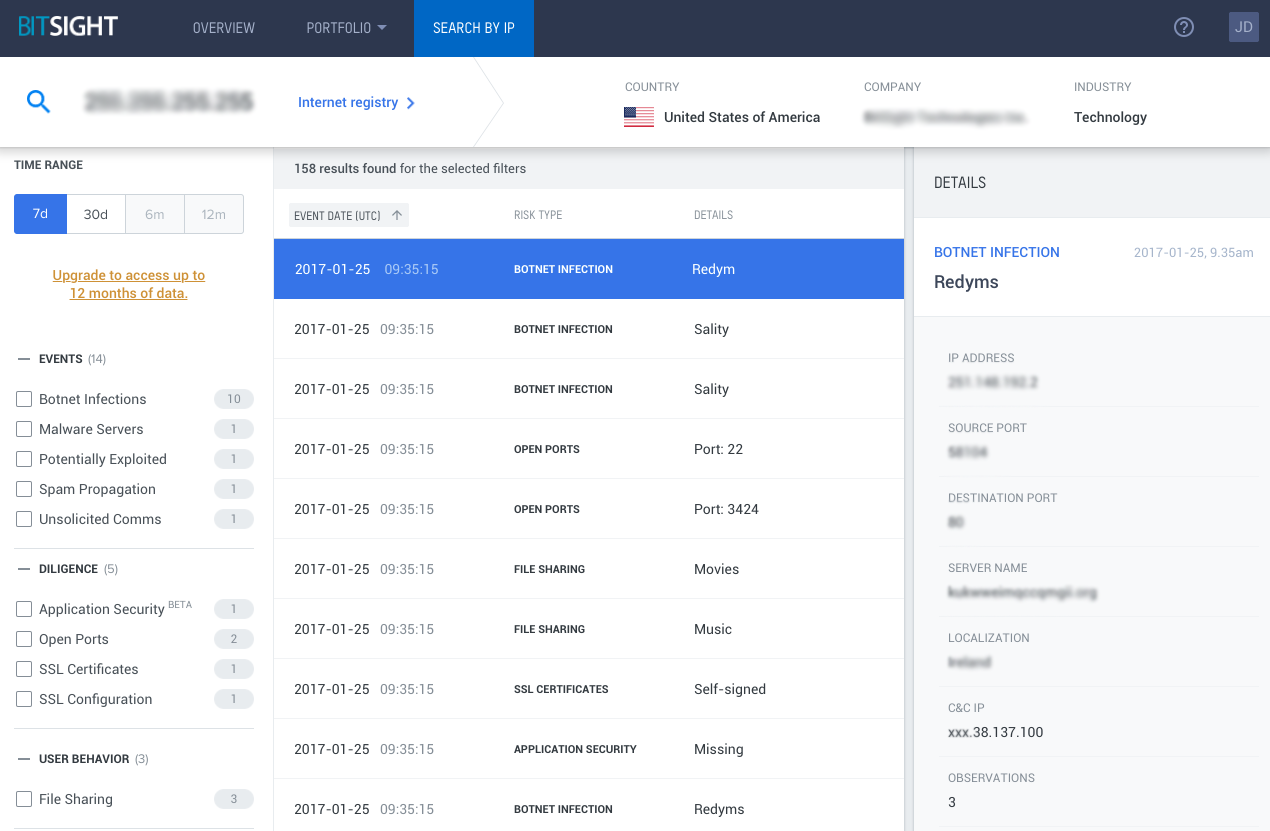This screenshot has height=831, width=1270.
Task: Check the Application Security filter
Action: point(24,609)
